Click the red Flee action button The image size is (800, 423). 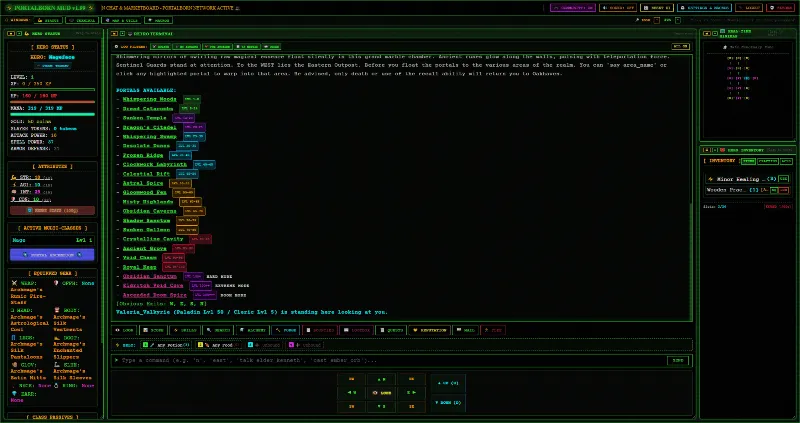[x=493, y=330]
